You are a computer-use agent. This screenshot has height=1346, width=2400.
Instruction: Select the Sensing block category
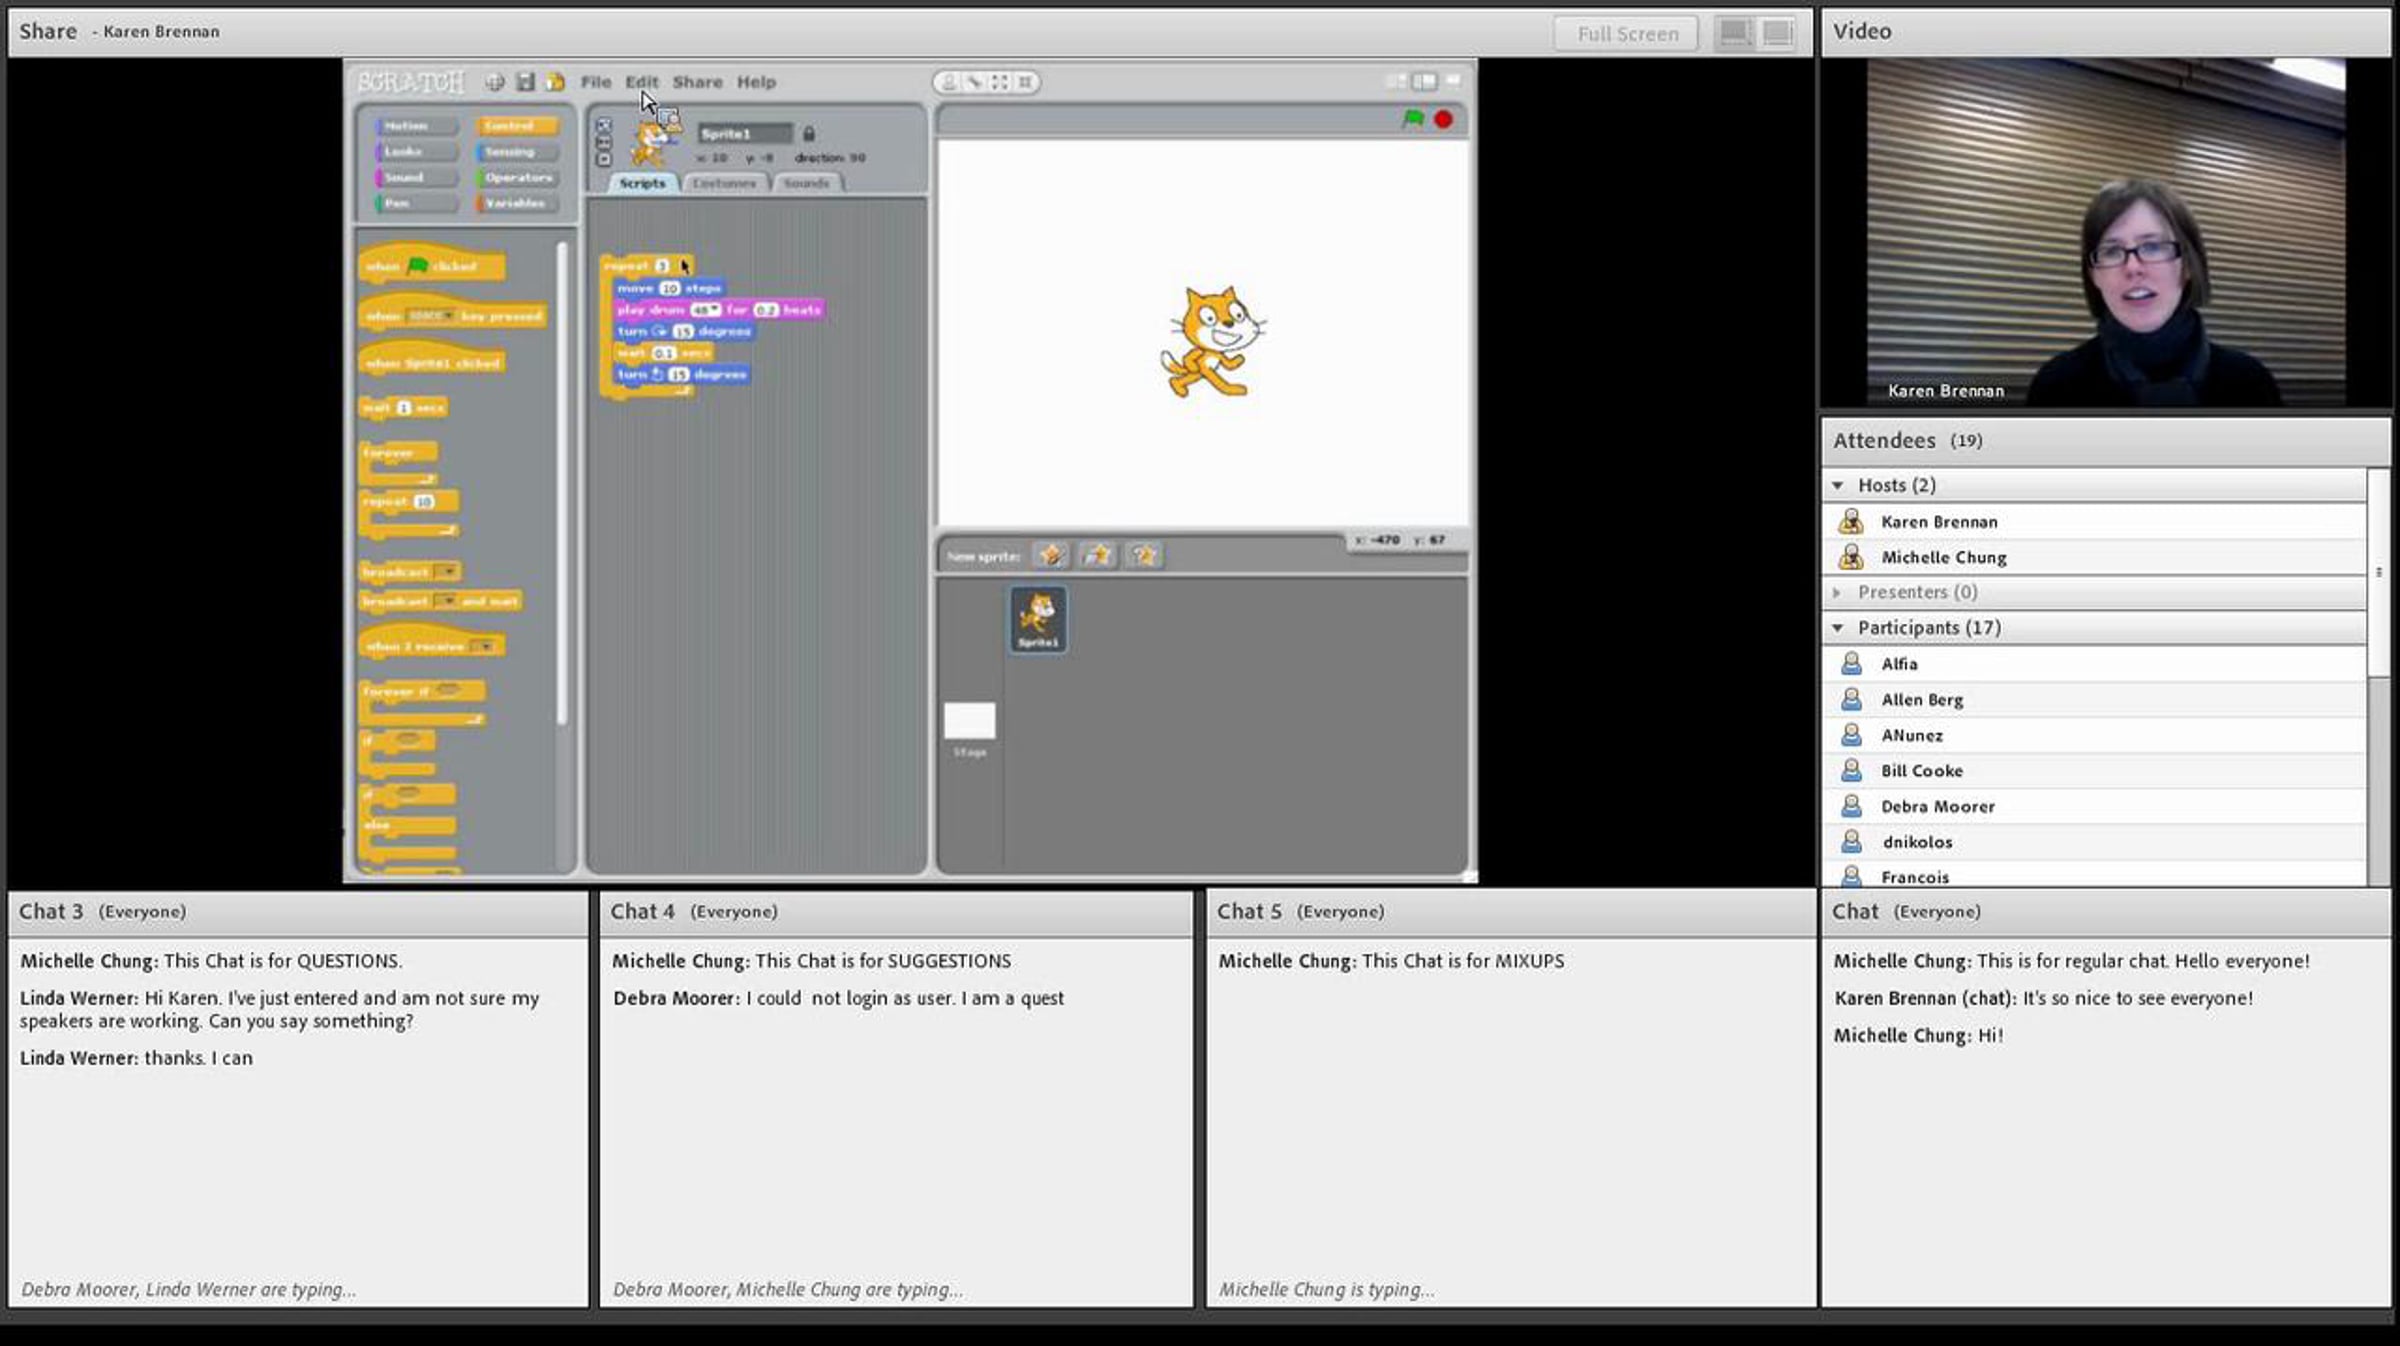pyautogui.click(x=517, y=152)
